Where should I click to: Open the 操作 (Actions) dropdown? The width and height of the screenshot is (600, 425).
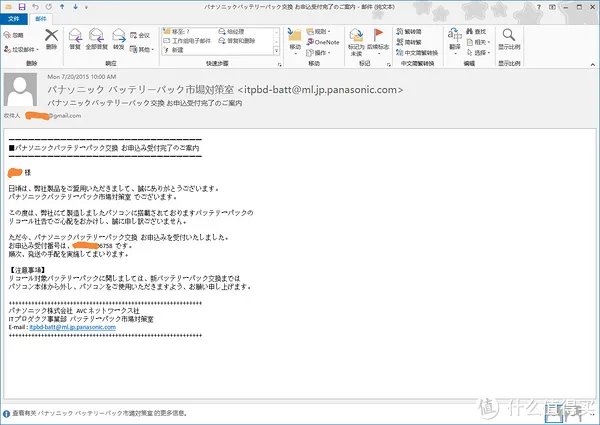click(318, 53)
